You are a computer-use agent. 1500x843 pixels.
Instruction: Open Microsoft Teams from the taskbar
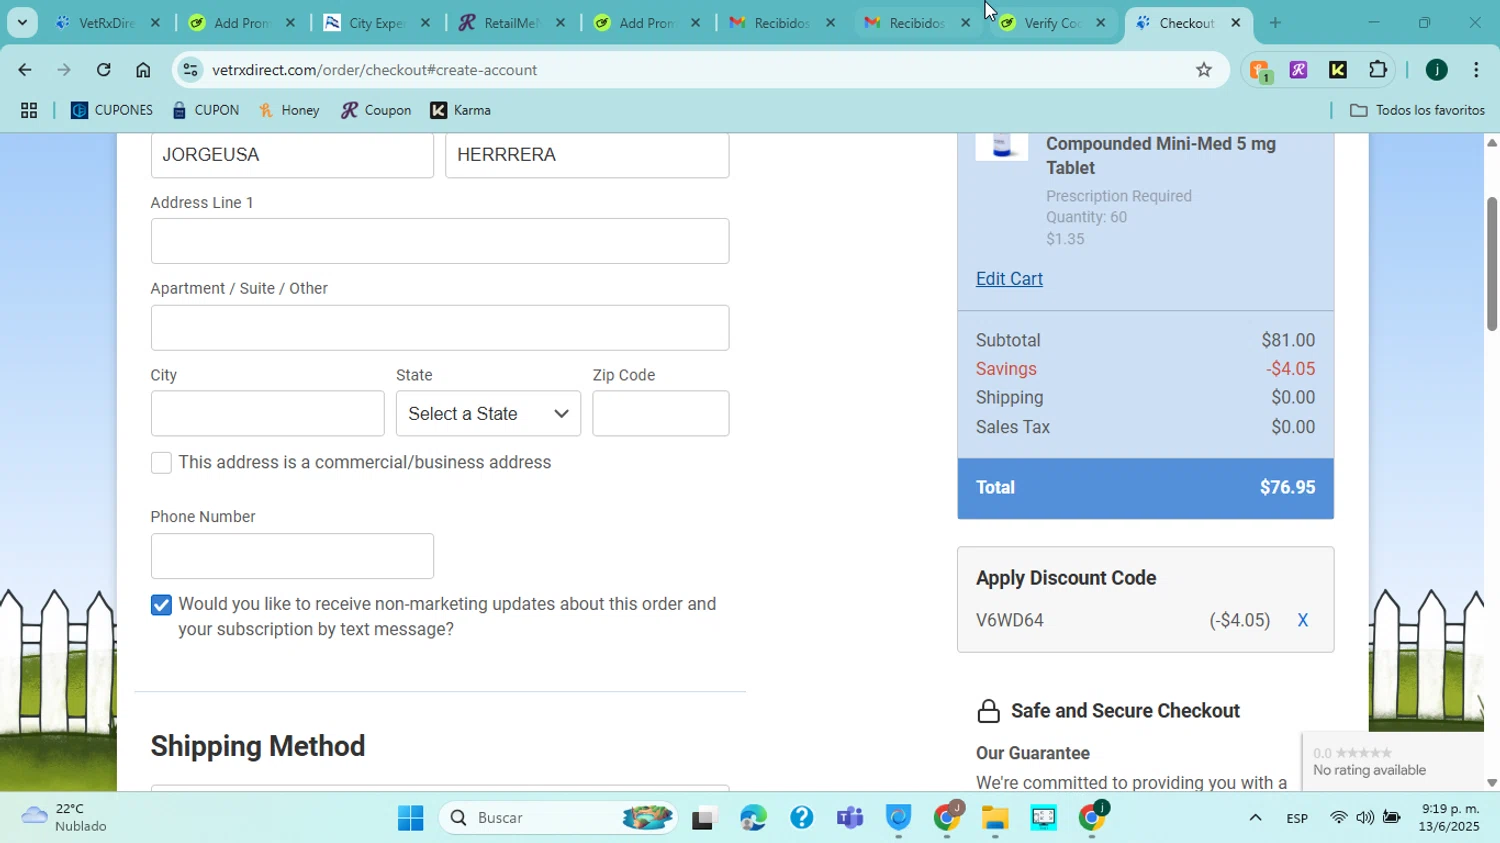[849, 818]
